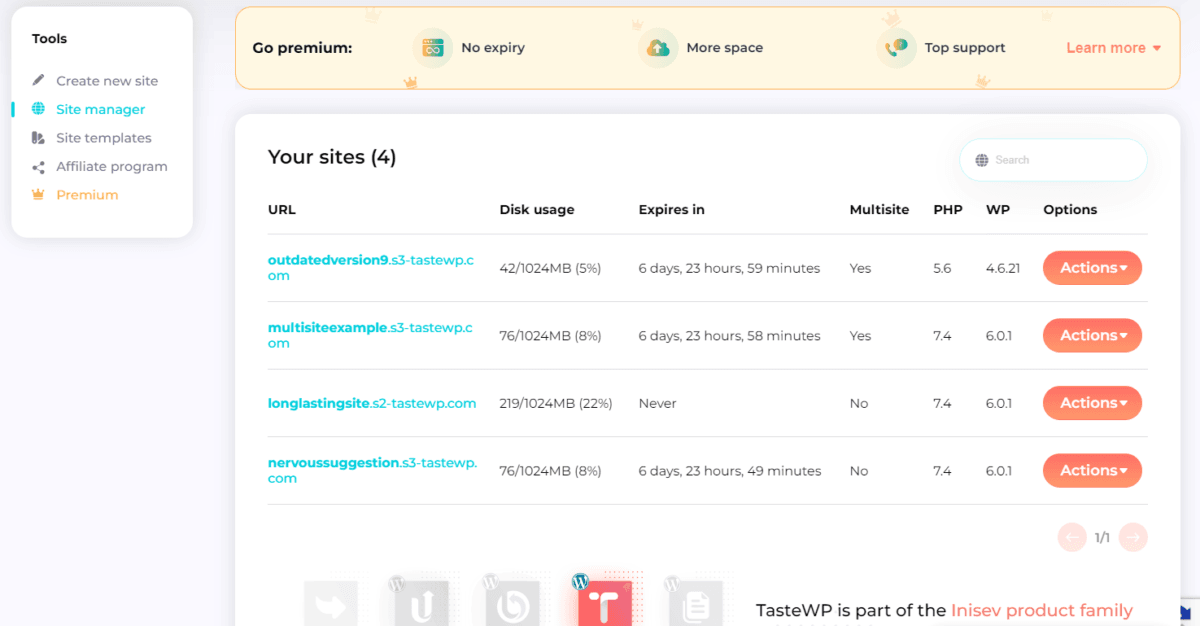The image size is (1200, 626).
Task: Click the magnifying glass in the search field
Action: coord(981,159)
